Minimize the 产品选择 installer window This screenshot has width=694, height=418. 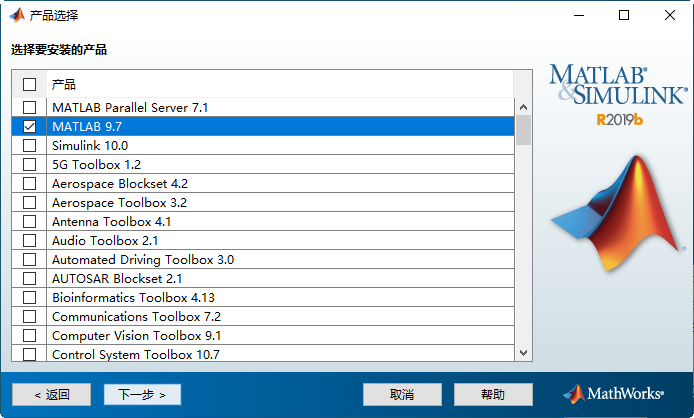[x=579, y=15]
